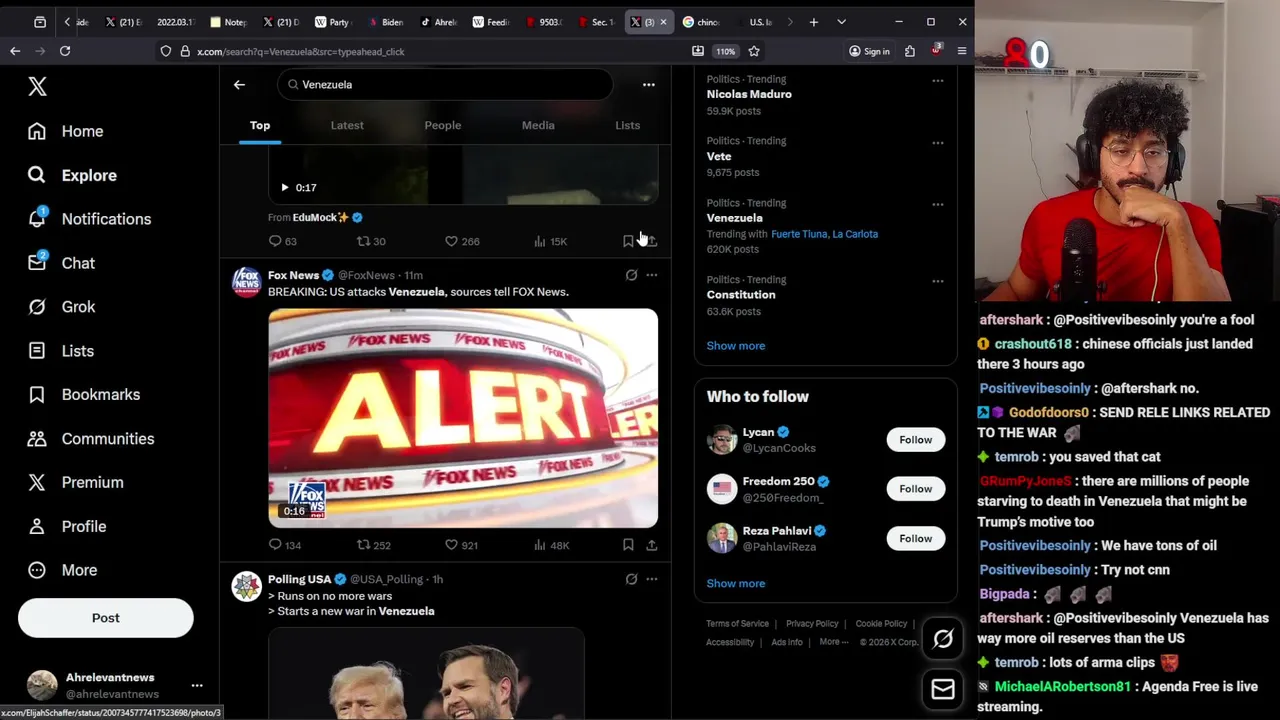The width and height of the screenshot is (1280, 720).
Task: Open Nicolas Maduro trending topic
Action: (749, 94)
